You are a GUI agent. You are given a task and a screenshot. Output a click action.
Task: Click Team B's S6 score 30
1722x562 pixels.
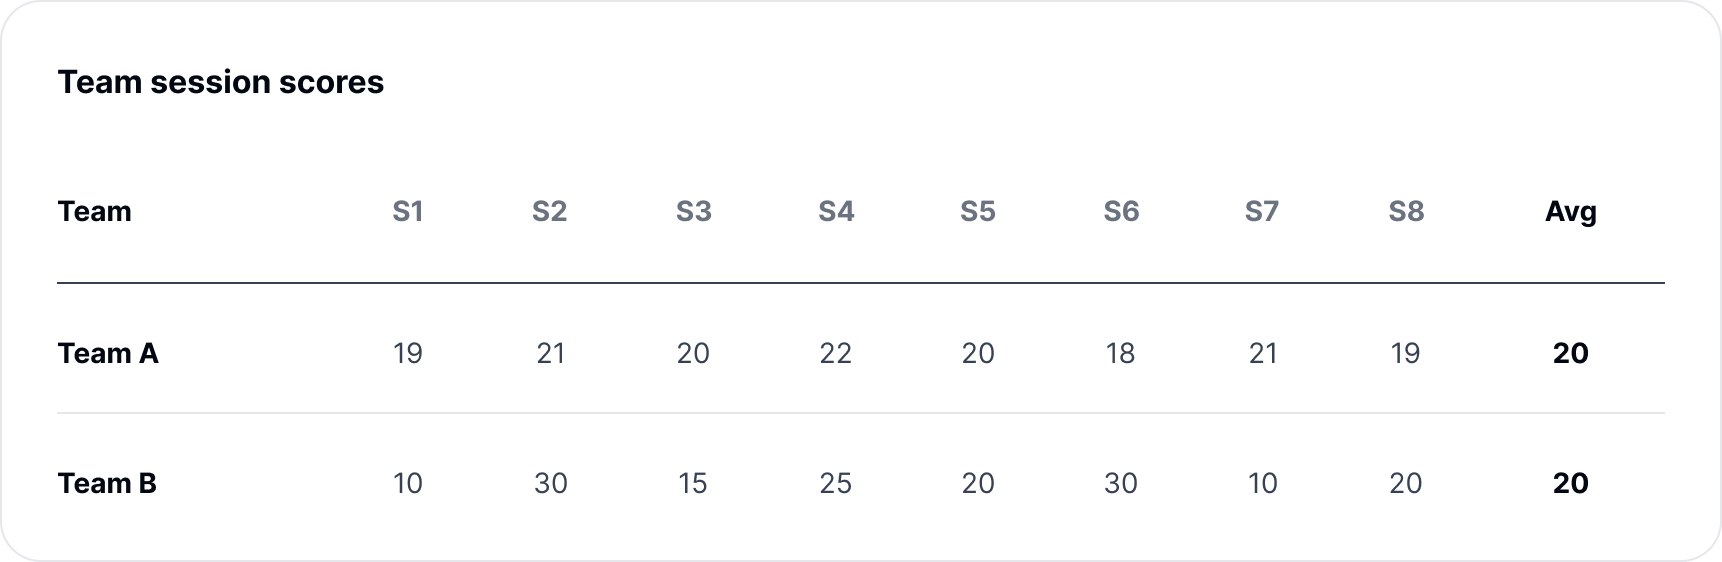coord(1121,483)
